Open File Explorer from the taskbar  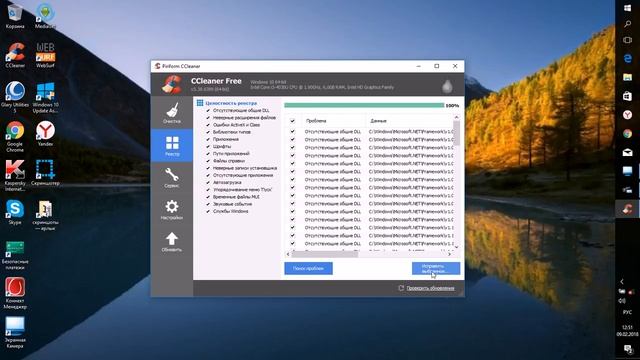pos(627,77)
